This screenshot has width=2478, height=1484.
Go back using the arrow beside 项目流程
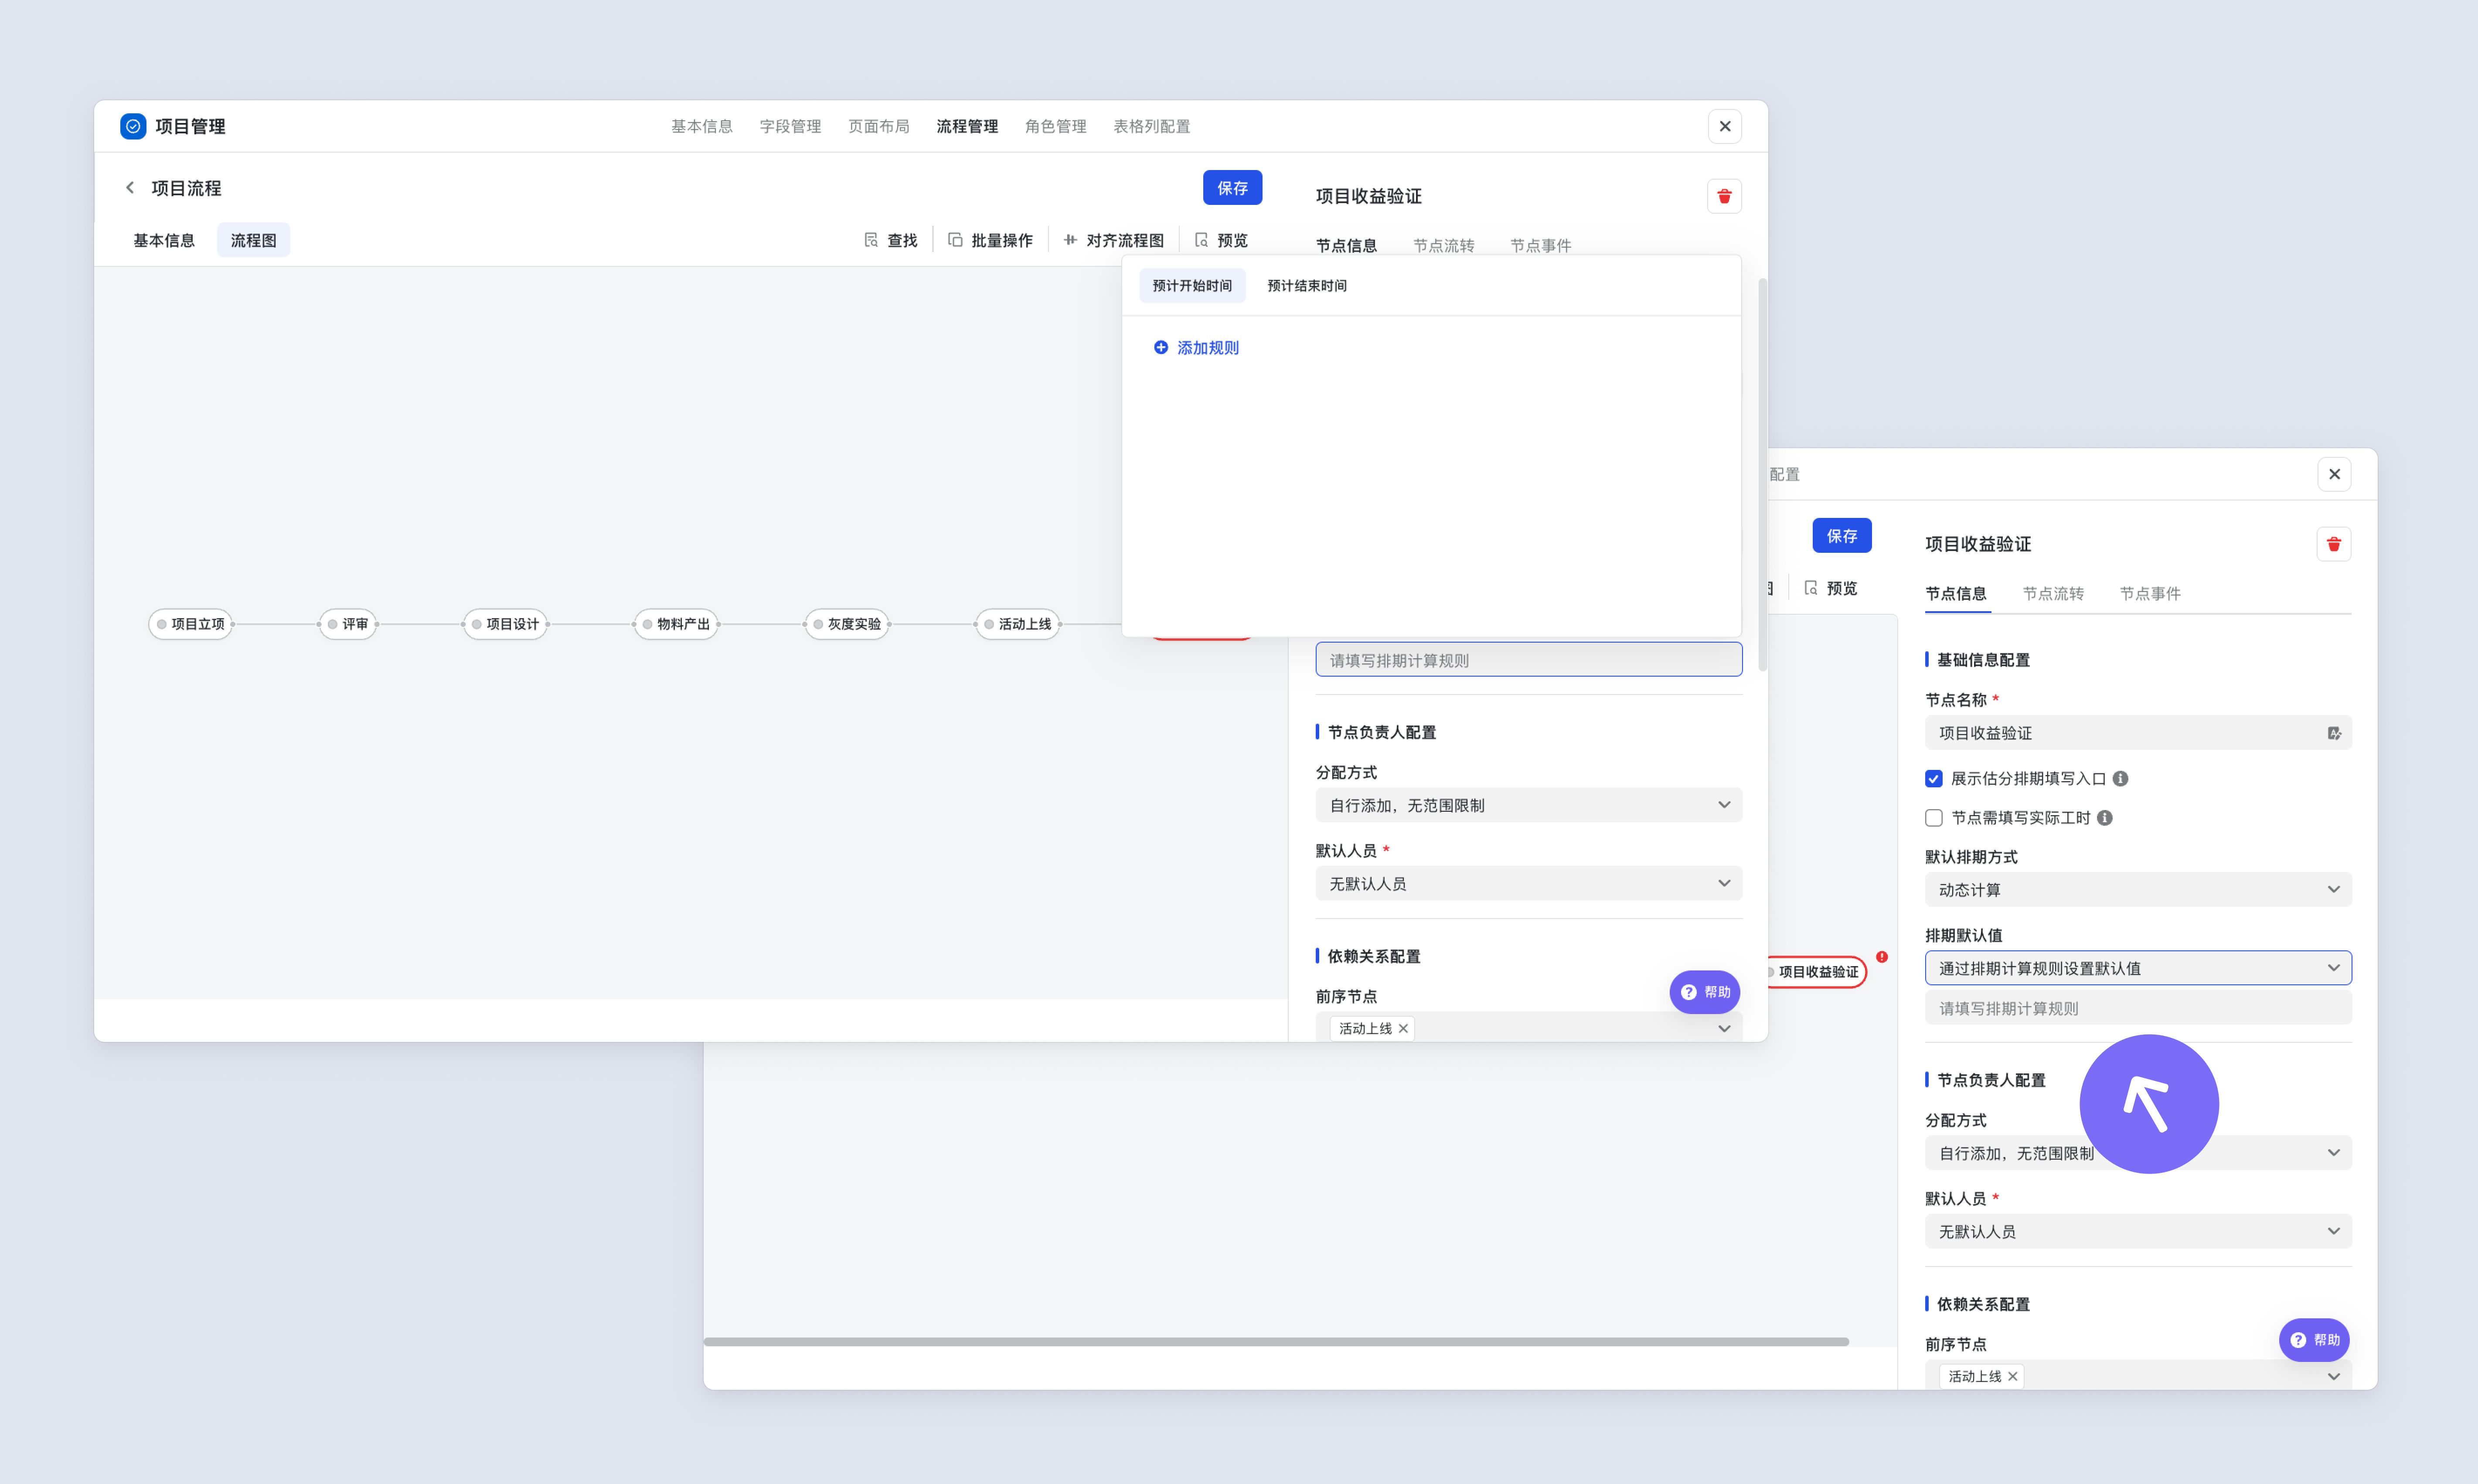(130, 188)
